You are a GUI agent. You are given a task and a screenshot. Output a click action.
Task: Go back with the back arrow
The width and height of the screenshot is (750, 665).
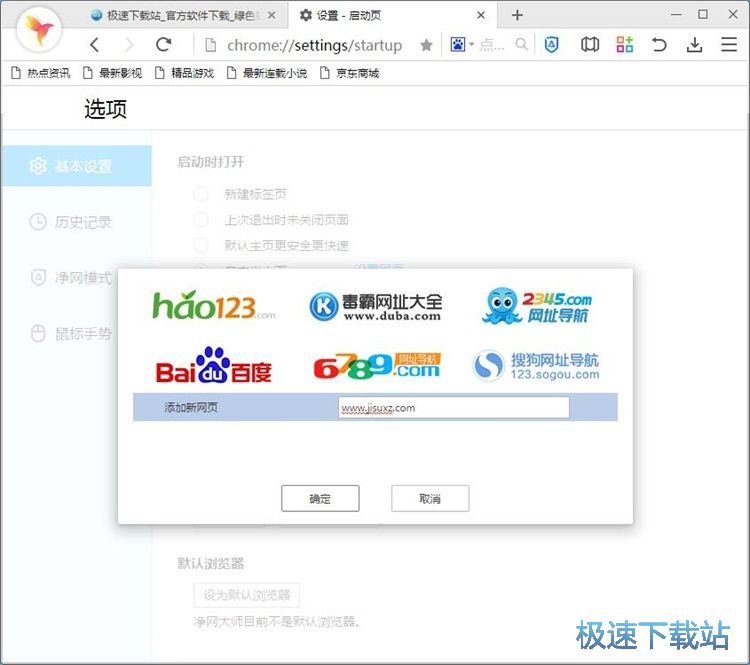(x=94, y=45)
